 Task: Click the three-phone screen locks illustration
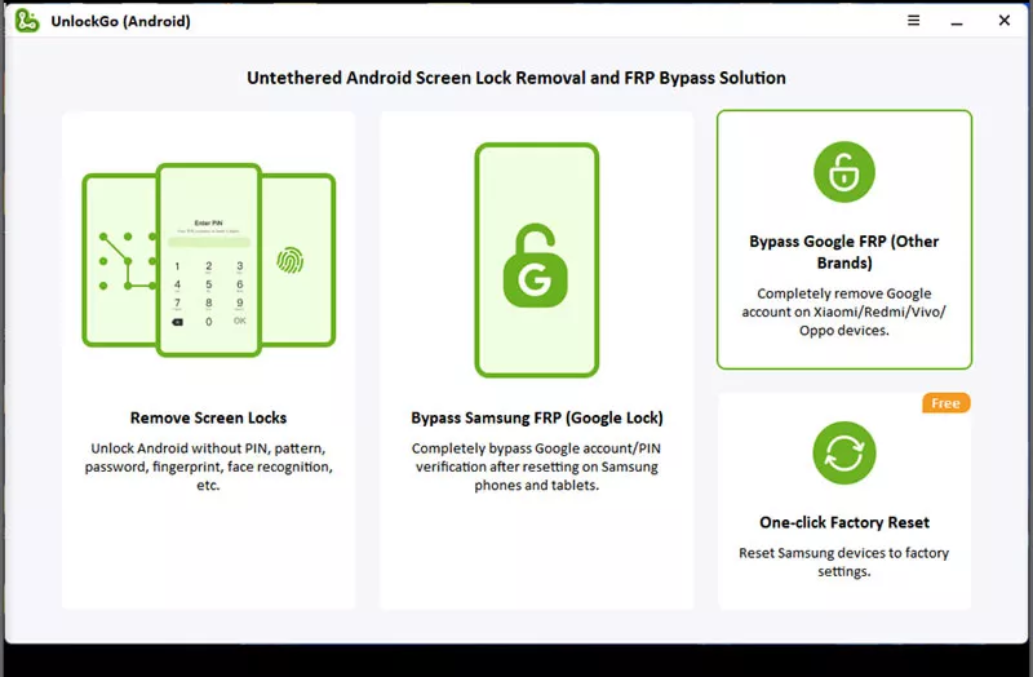tap(209, 260)
